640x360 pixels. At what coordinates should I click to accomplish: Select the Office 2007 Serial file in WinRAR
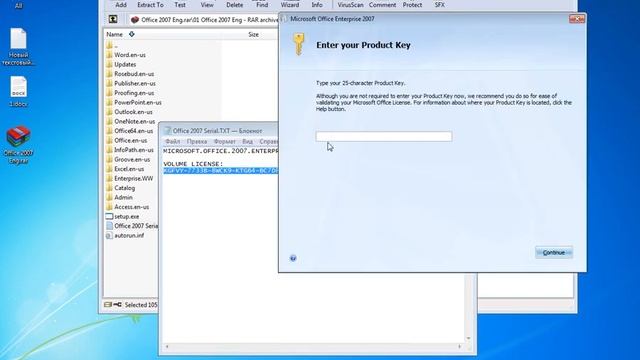(x=132, y=226)
